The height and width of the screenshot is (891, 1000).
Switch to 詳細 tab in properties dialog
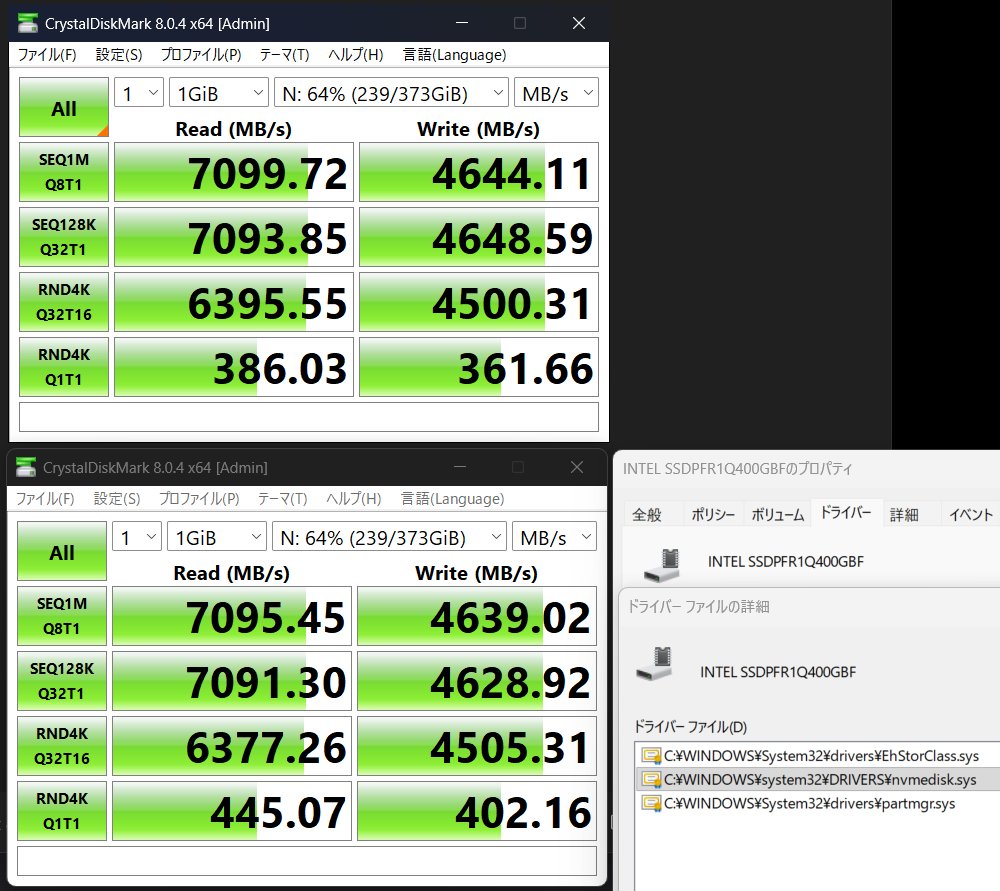pos(904,514)
